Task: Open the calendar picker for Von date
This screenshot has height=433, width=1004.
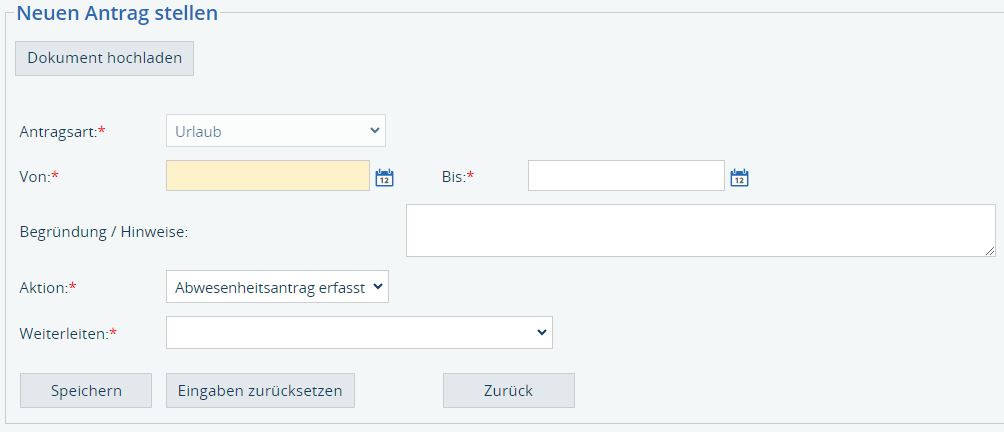Action: [384, 178]
